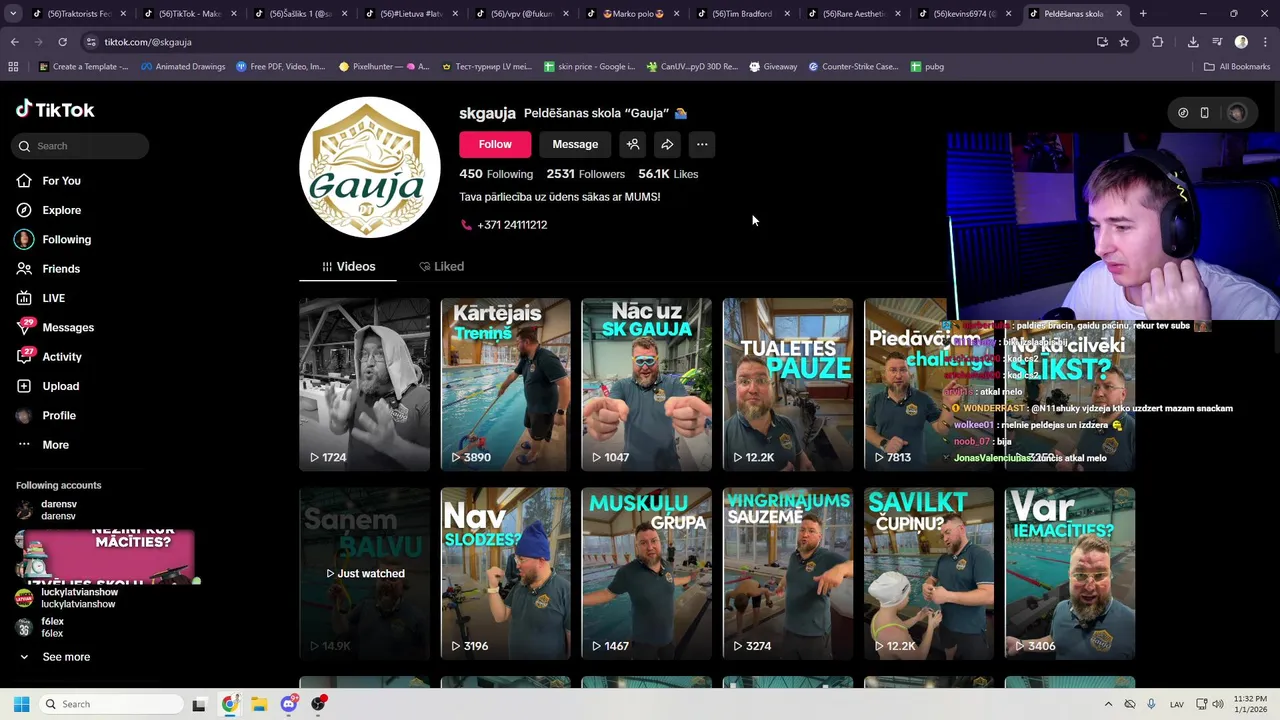The width and height of the screenshot is (1280, 720).
Task: Switch to the Liked tab
Action: 441,266
